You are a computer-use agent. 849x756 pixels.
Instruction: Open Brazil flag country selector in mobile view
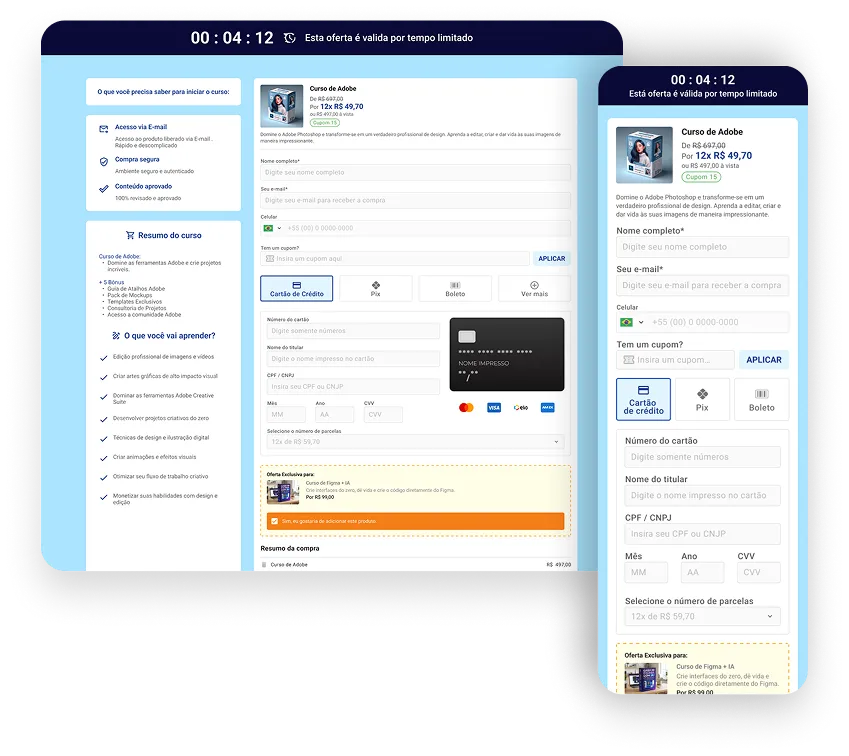(632, 322)
